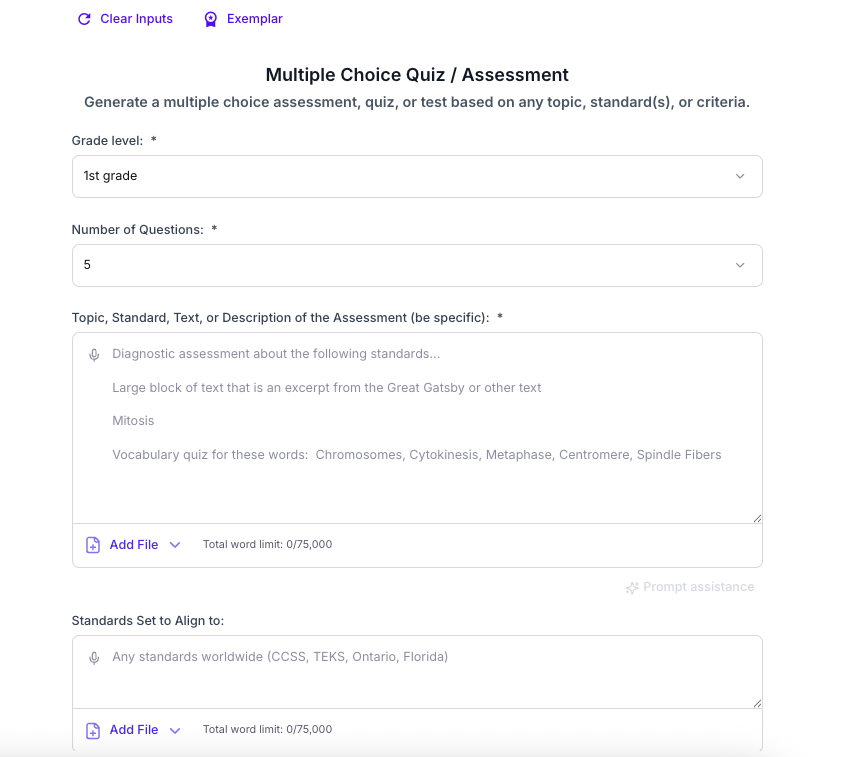This screenshot has width=846, height=757.
Task: Click the Prompt assistance sparkle icon
Action: (632, 588)
